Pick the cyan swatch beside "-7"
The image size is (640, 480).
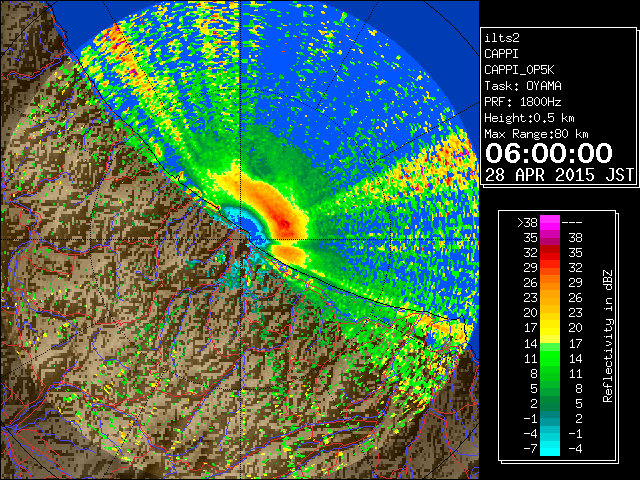point(550,449)
